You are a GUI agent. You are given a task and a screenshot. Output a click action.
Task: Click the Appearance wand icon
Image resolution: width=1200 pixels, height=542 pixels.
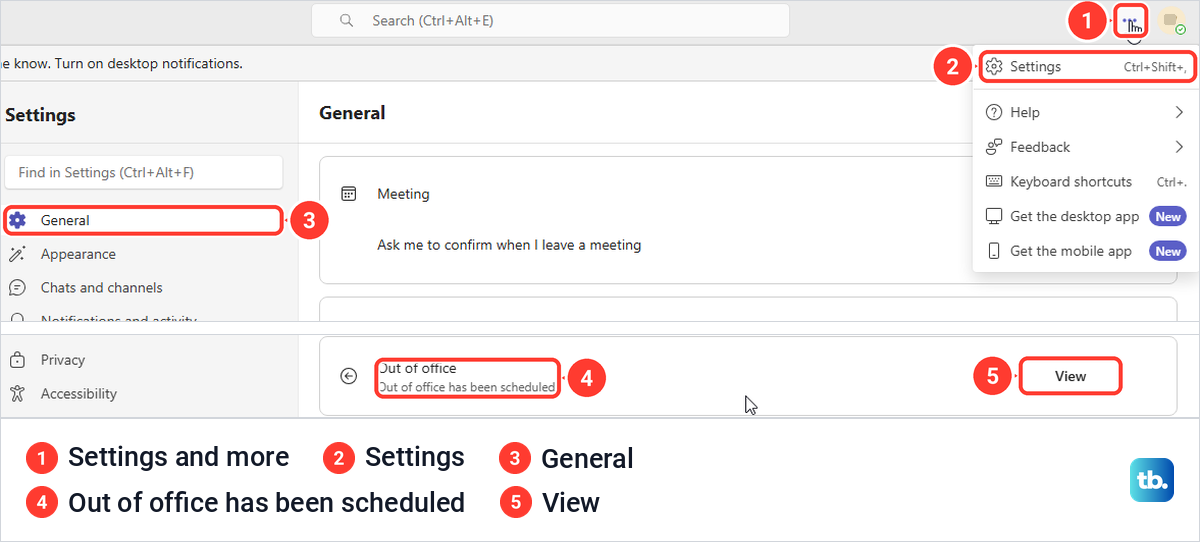(17, 254)
